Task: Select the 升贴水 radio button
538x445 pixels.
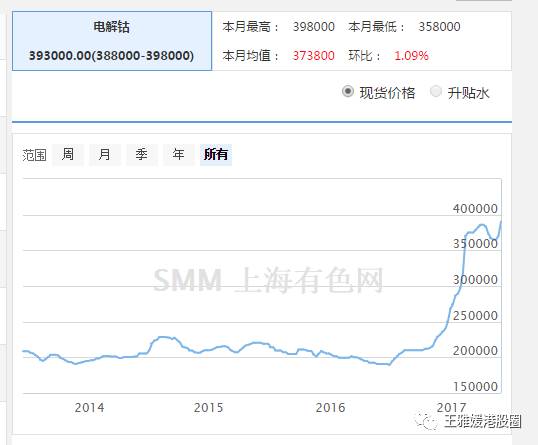Action: tap(436, 92)
